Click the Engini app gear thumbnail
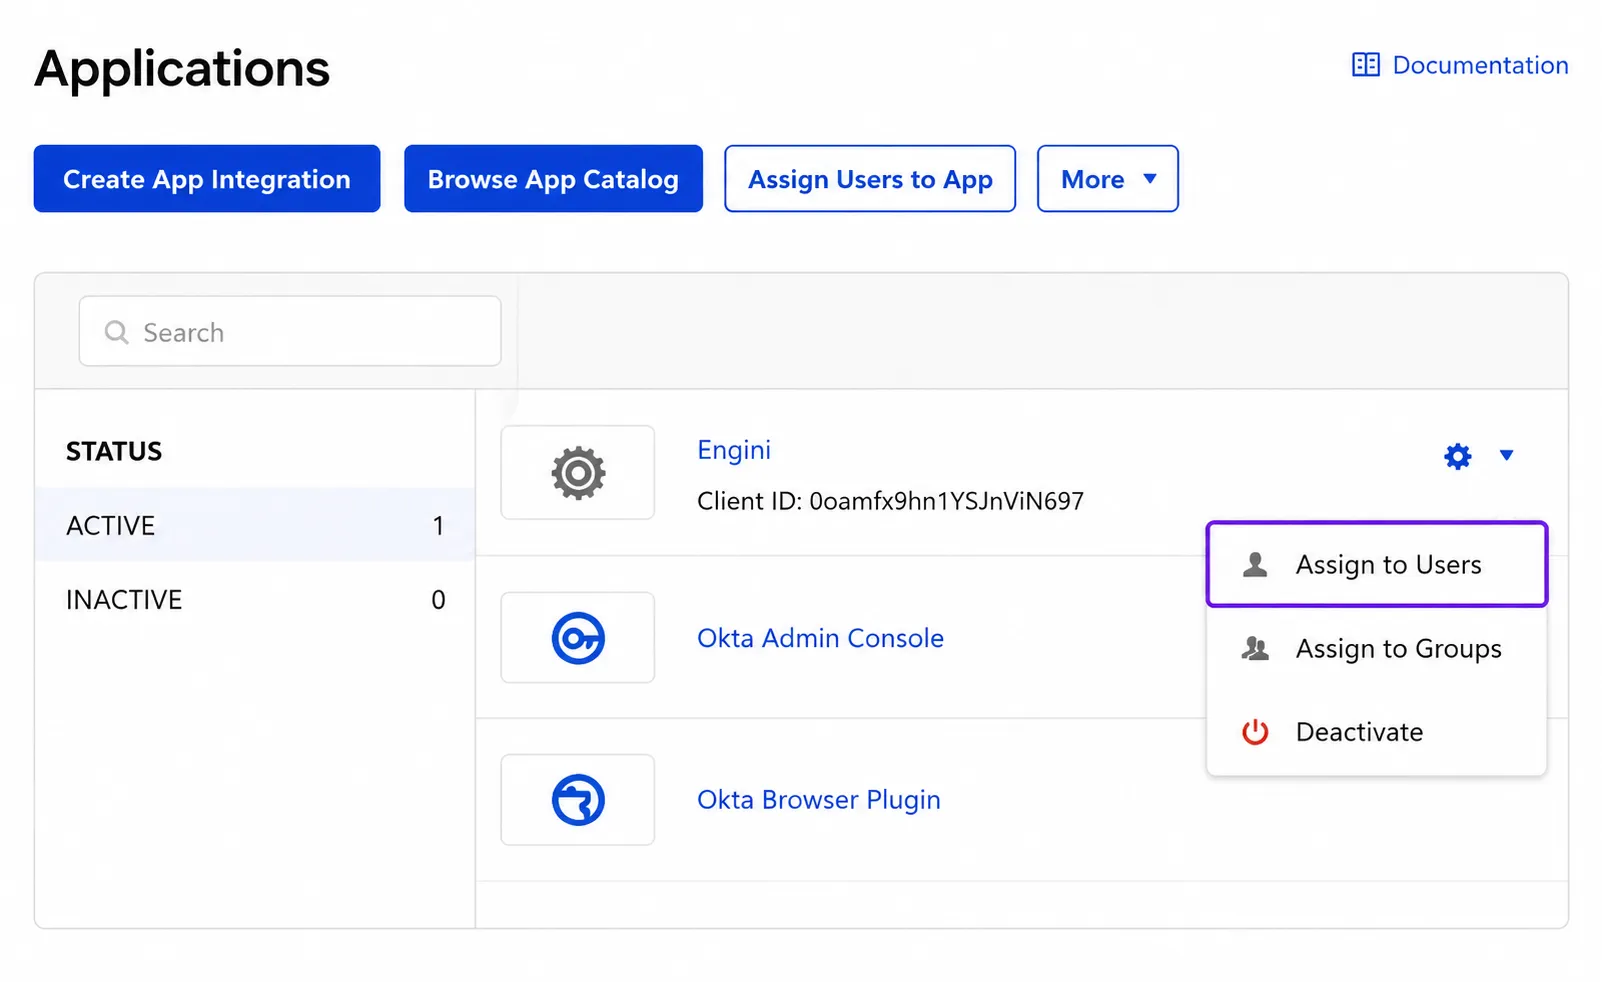Image resolution: width=1602 pixels, height=982 pixels. pyautogui.click(x=578, y=473)
